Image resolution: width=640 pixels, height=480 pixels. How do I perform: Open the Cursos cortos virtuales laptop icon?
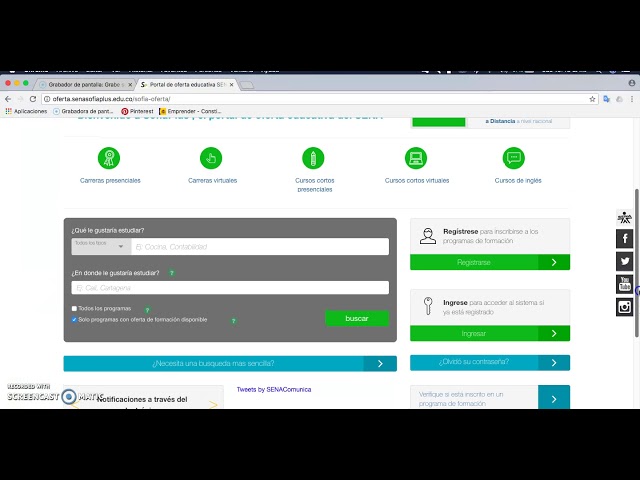click(x=416, y=158)
